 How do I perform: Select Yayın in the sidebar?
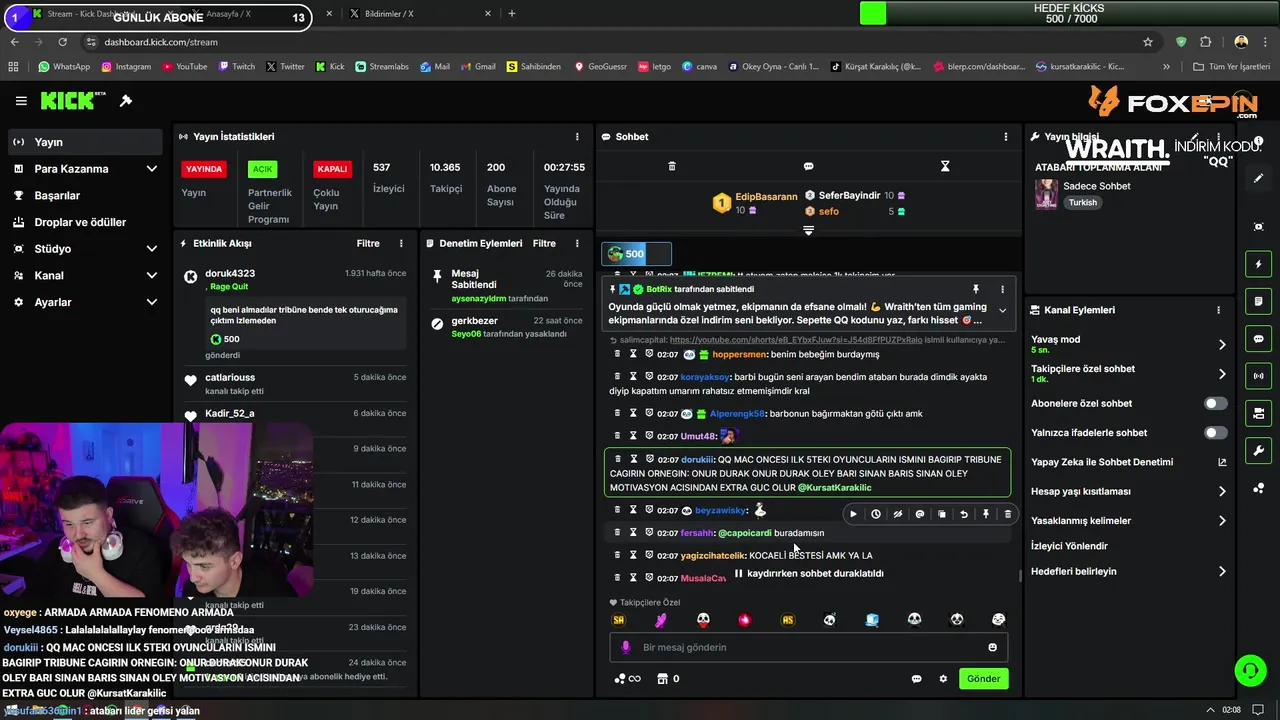pos(85,142)
